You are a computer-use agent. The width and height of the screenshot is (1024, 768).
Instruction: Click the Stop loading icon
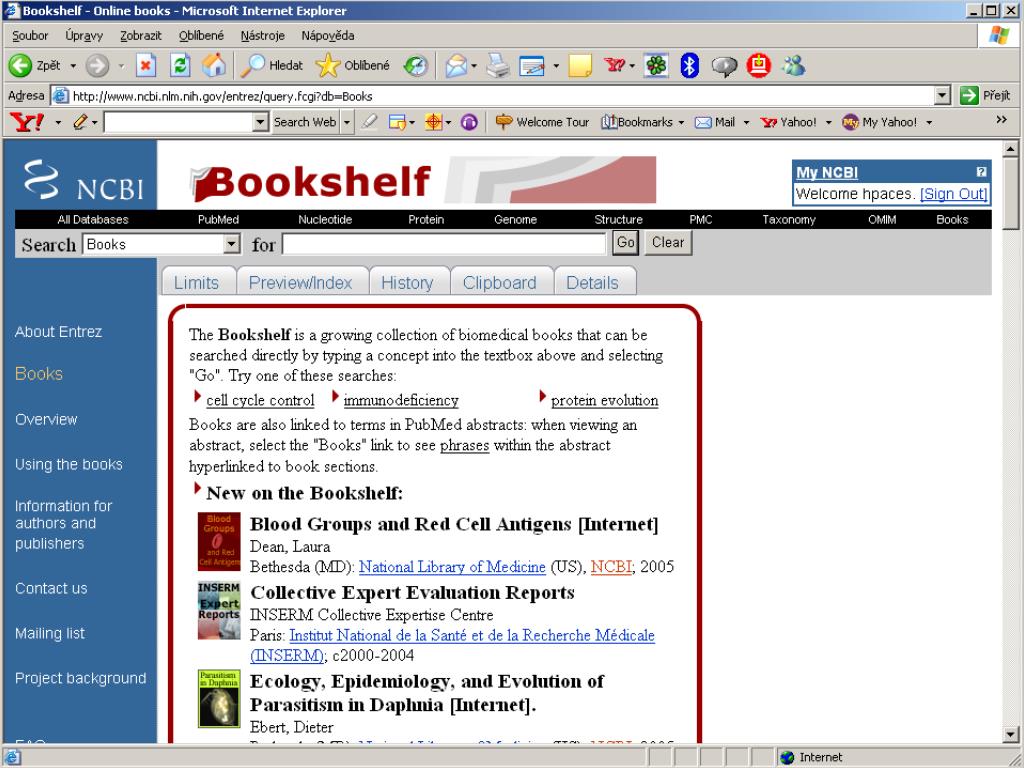point(146,65)
